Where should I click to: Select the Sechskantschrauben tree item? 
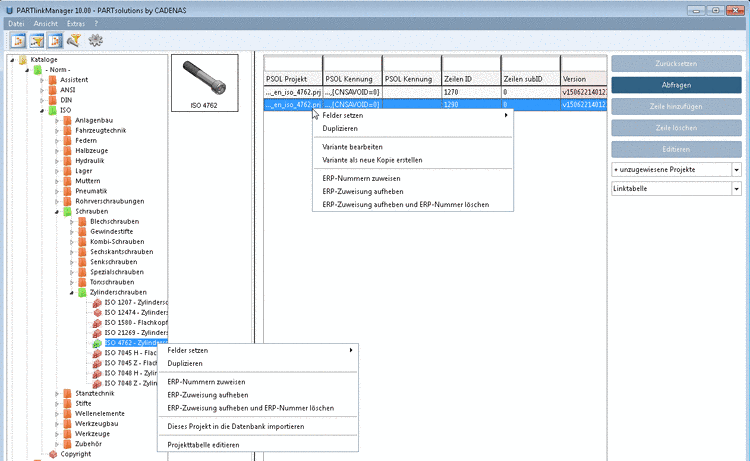[121, 252]
